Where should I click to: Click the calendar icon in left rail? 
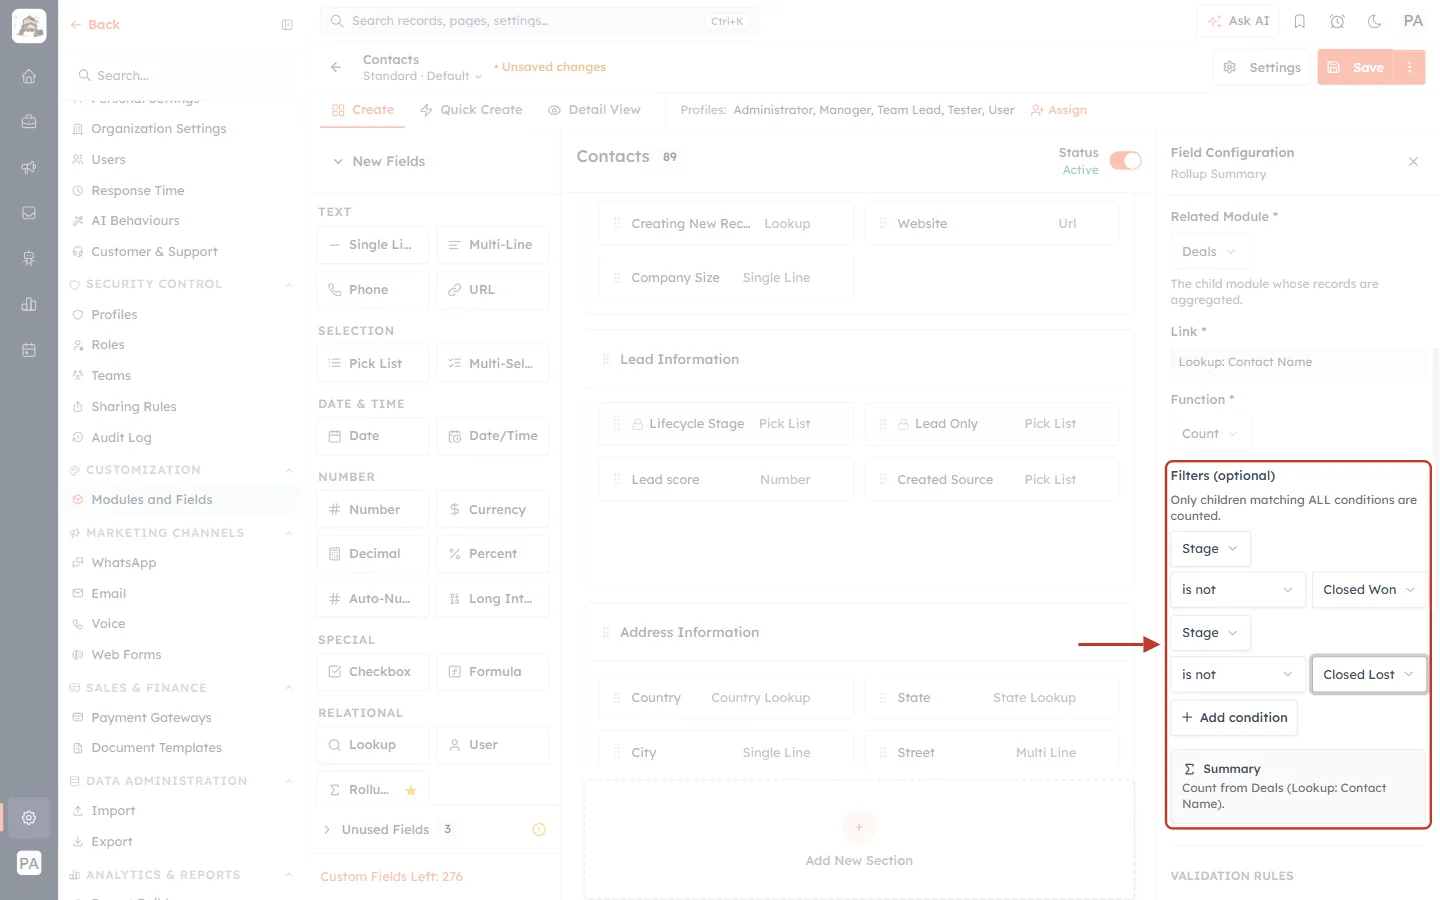tap(29, 350)
